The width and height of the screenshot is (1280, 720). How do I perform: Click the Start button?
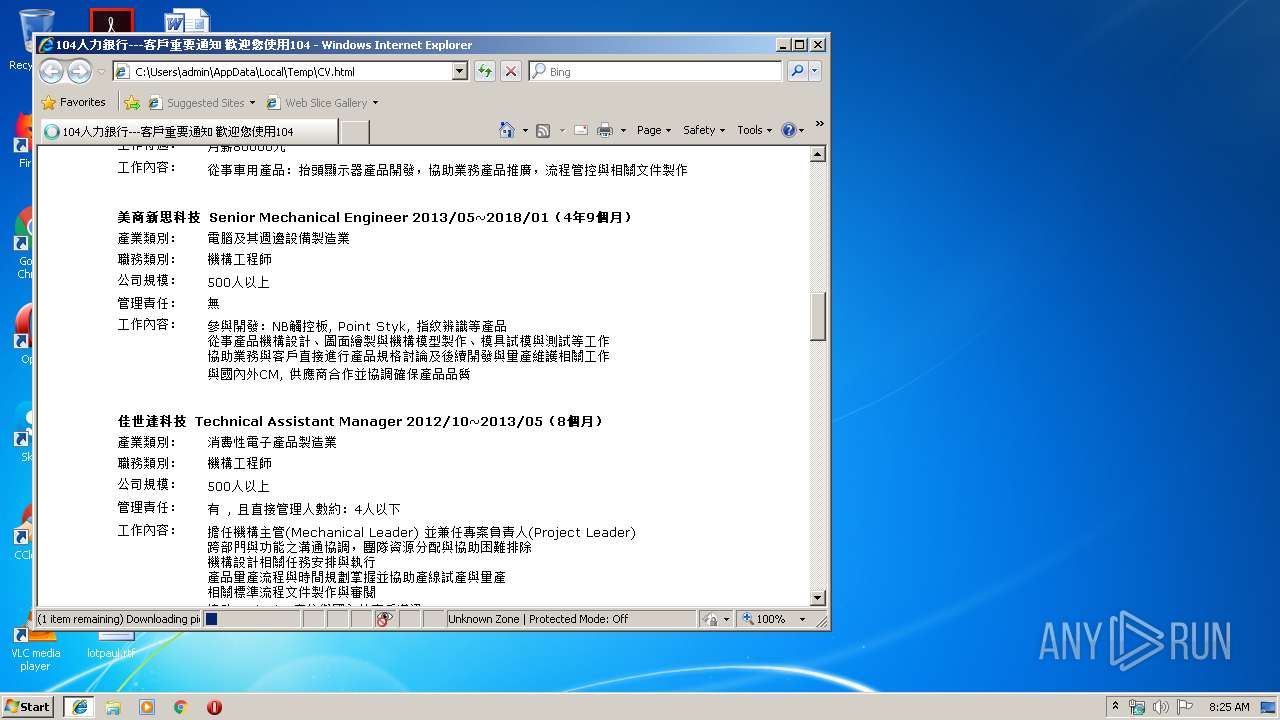(28, 706)
